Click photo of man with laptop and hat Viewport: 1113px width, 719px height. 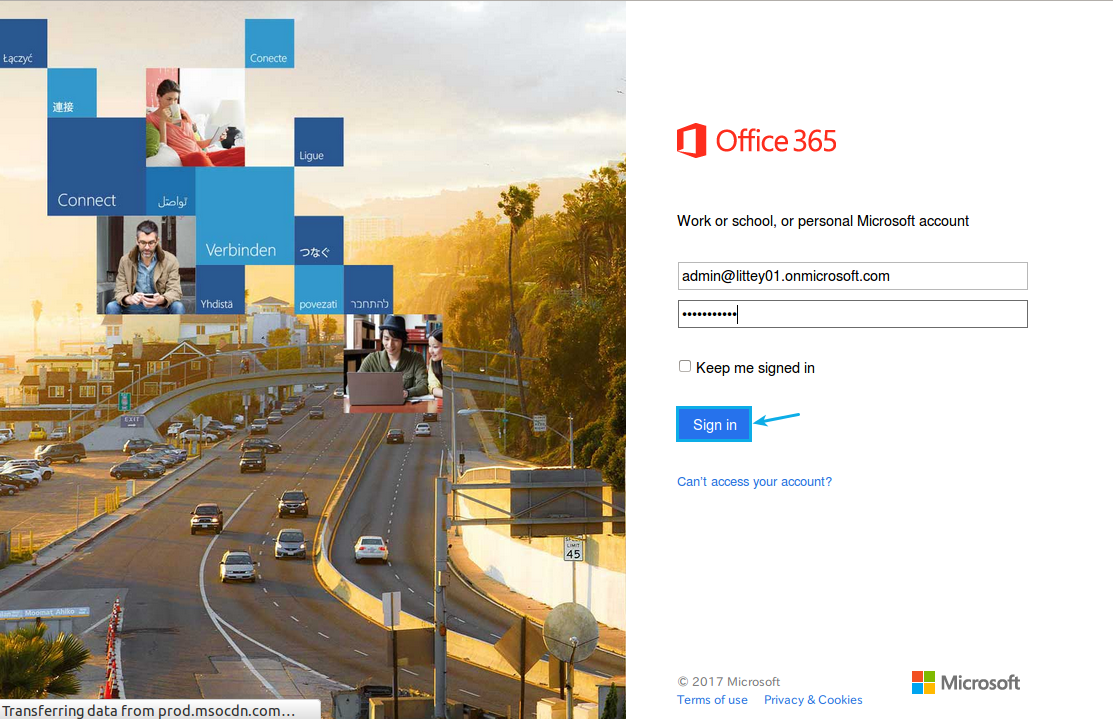(x=393, y=363)
